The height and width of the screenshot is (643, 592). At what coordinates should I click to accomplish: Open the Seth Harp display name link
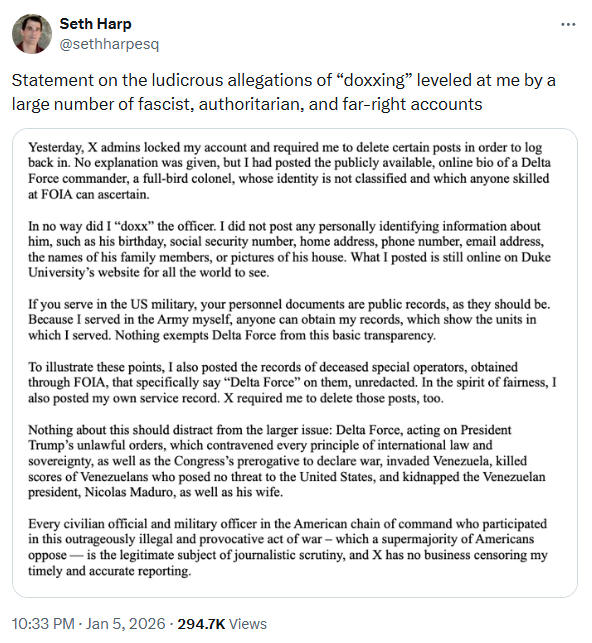click(96, 24)
